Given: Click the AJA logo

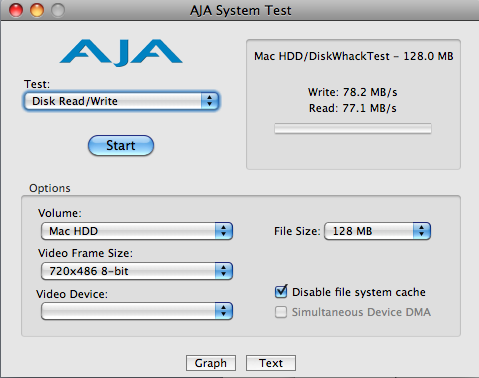Looking at the screenshot, I should (121, 53).
